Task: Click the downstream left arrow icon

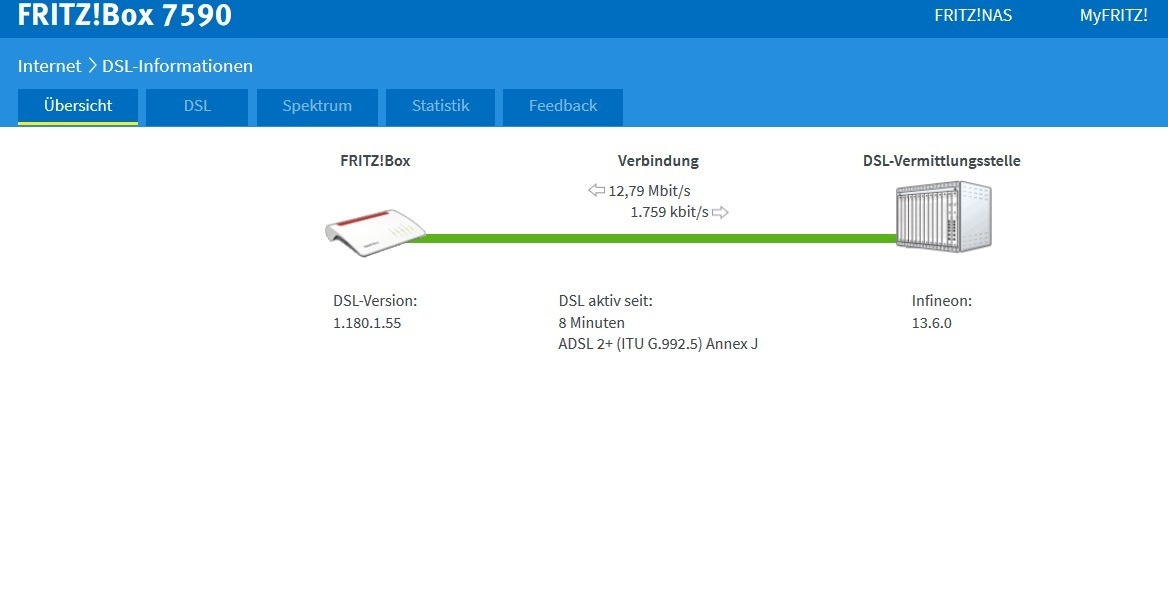Action: coord(596,190)
